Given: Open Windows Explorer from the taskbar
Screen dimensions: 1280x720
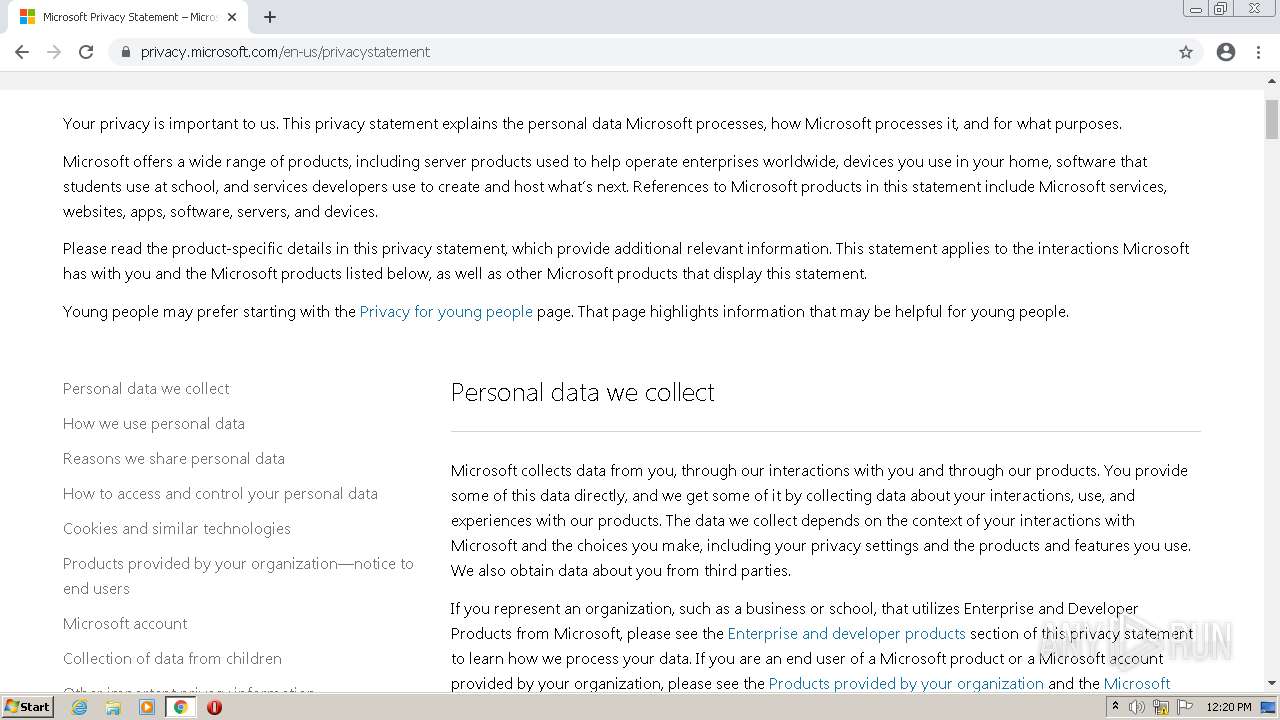Looking at the screenshot, I should click(113, 707).
